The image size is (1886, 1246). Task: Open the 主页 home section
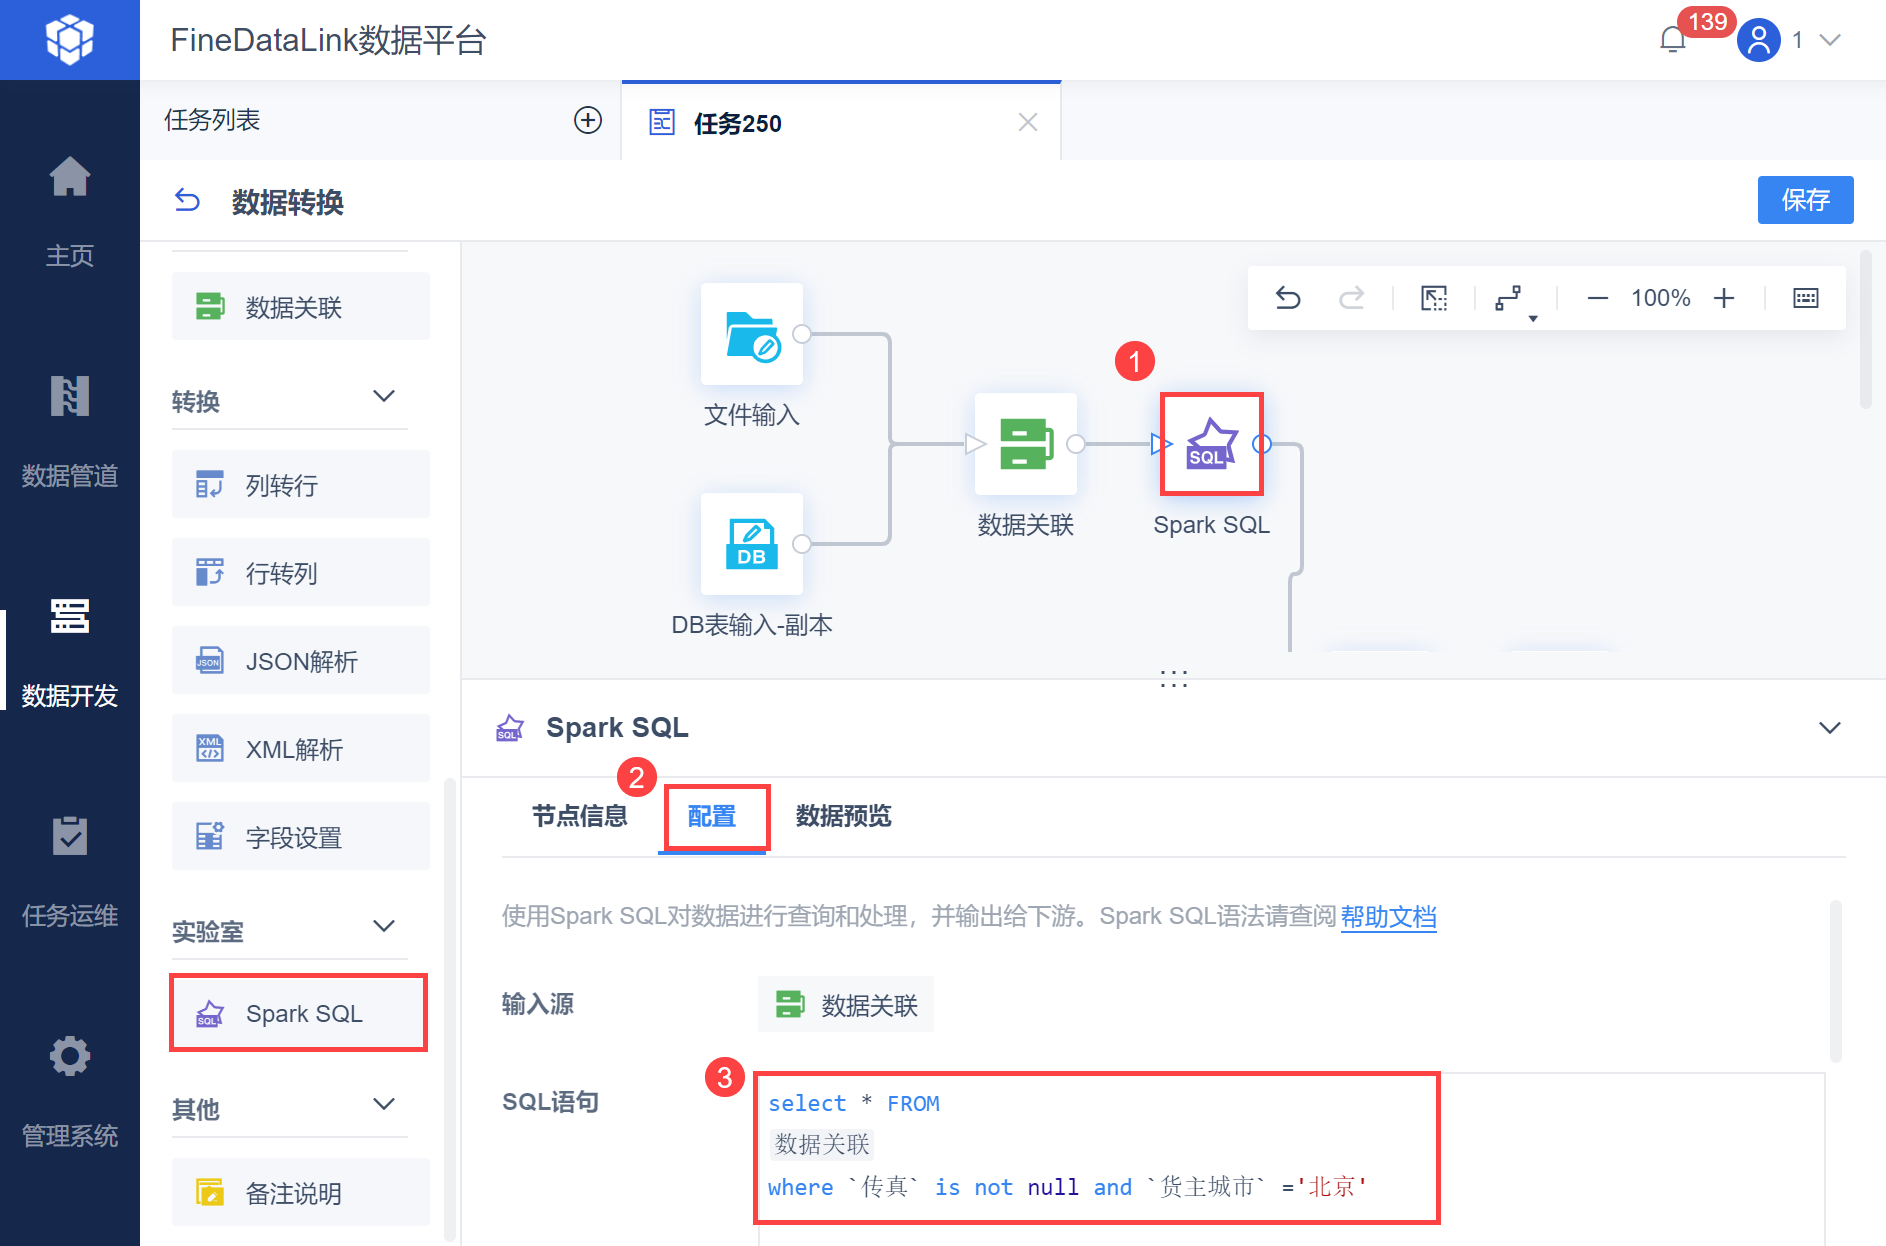70,212
